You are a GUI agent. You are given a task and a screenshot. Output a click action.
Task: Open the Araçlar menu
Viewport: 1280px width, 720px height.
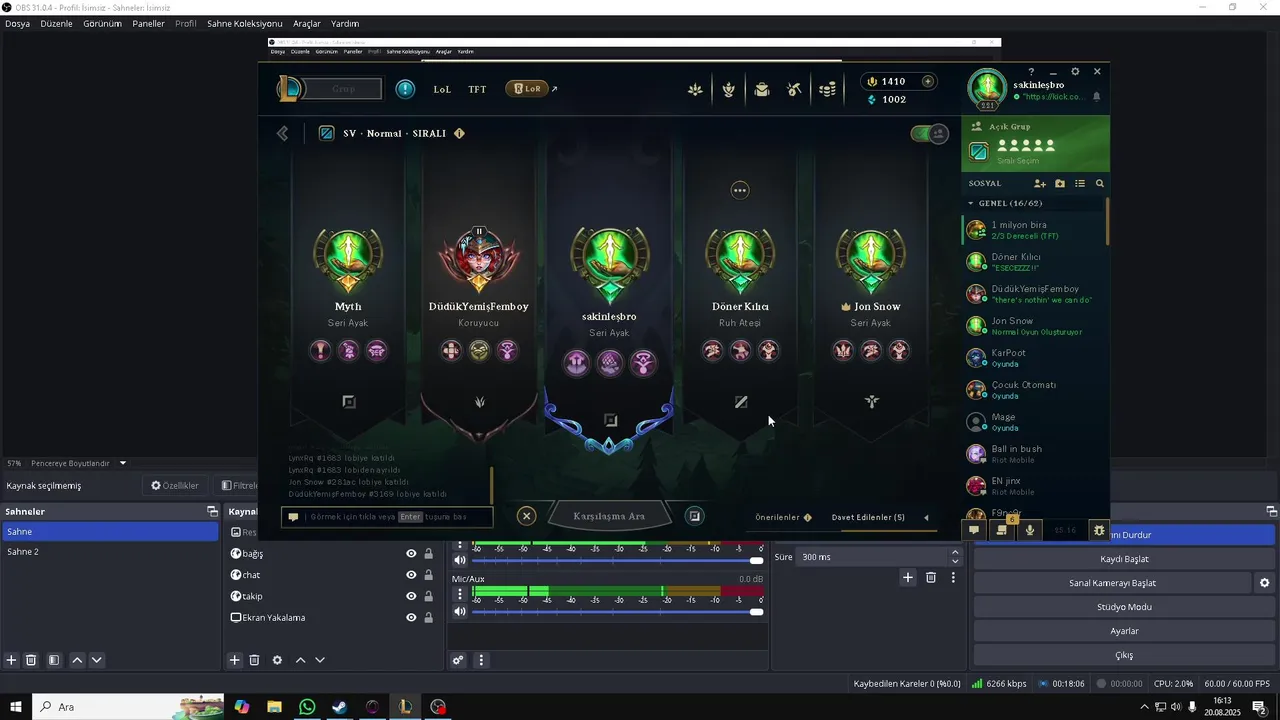tap(307, 23)
